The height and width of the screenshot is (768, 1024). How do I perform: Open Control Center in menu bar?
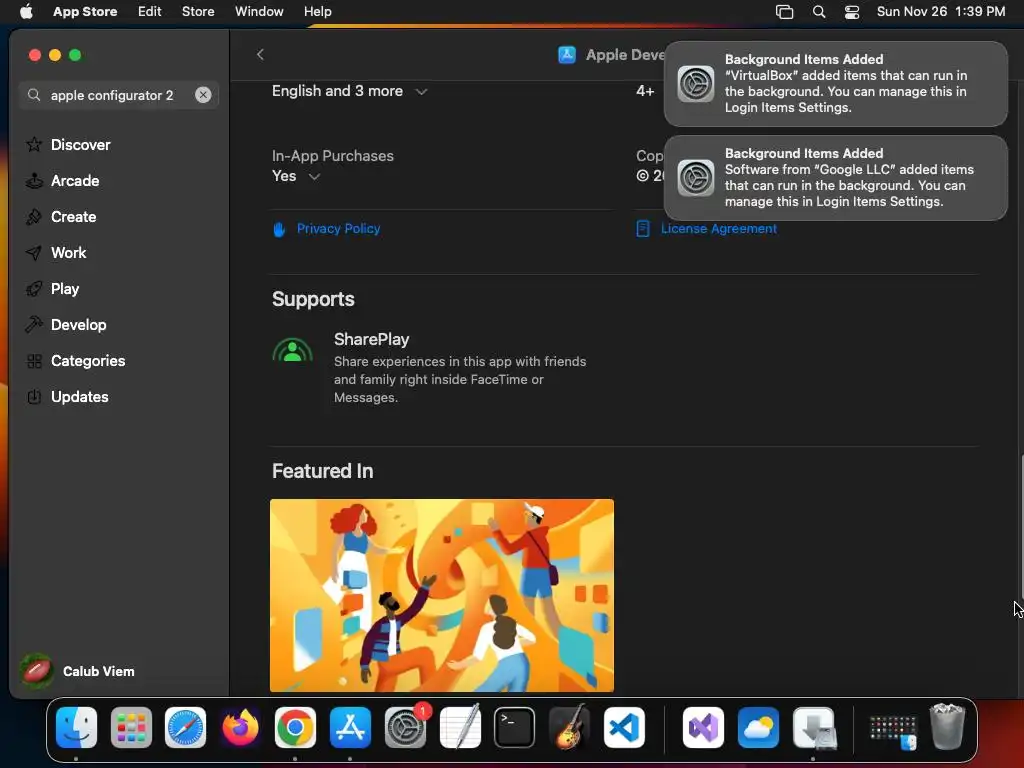pos(852,12)
